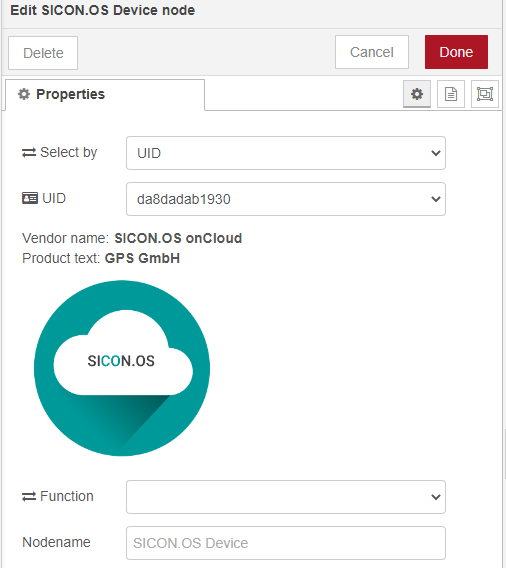Open UID dropdown showing da8dadab1930
The width and height of the screenshot is (506, 568).
[x=286, y=199]
